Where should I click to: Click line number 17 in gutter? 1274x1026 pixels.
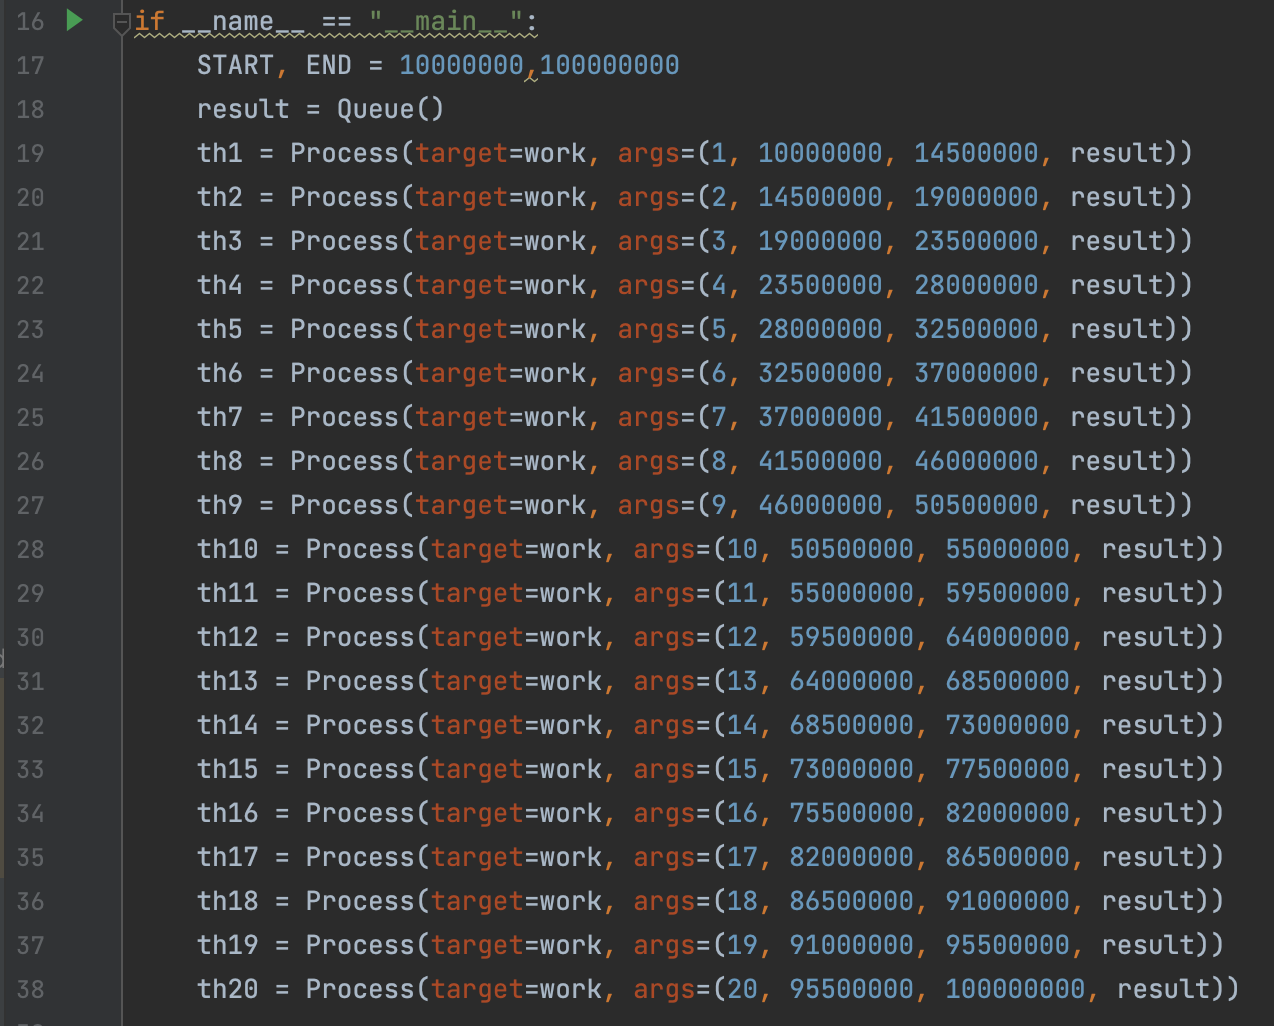click(x=30, y=66)
